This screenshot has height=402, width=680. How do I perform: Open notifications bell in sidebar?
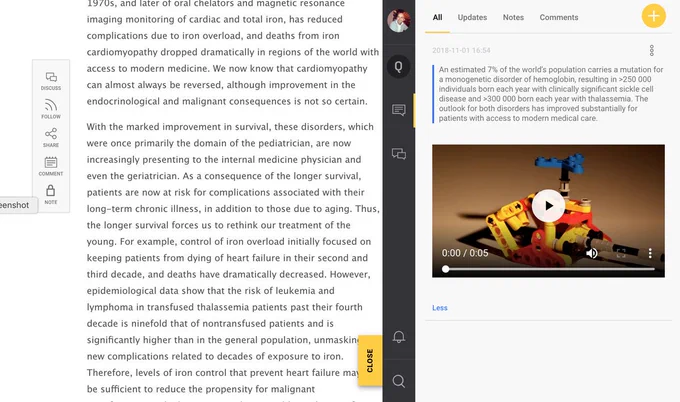(x=399, y=337)
